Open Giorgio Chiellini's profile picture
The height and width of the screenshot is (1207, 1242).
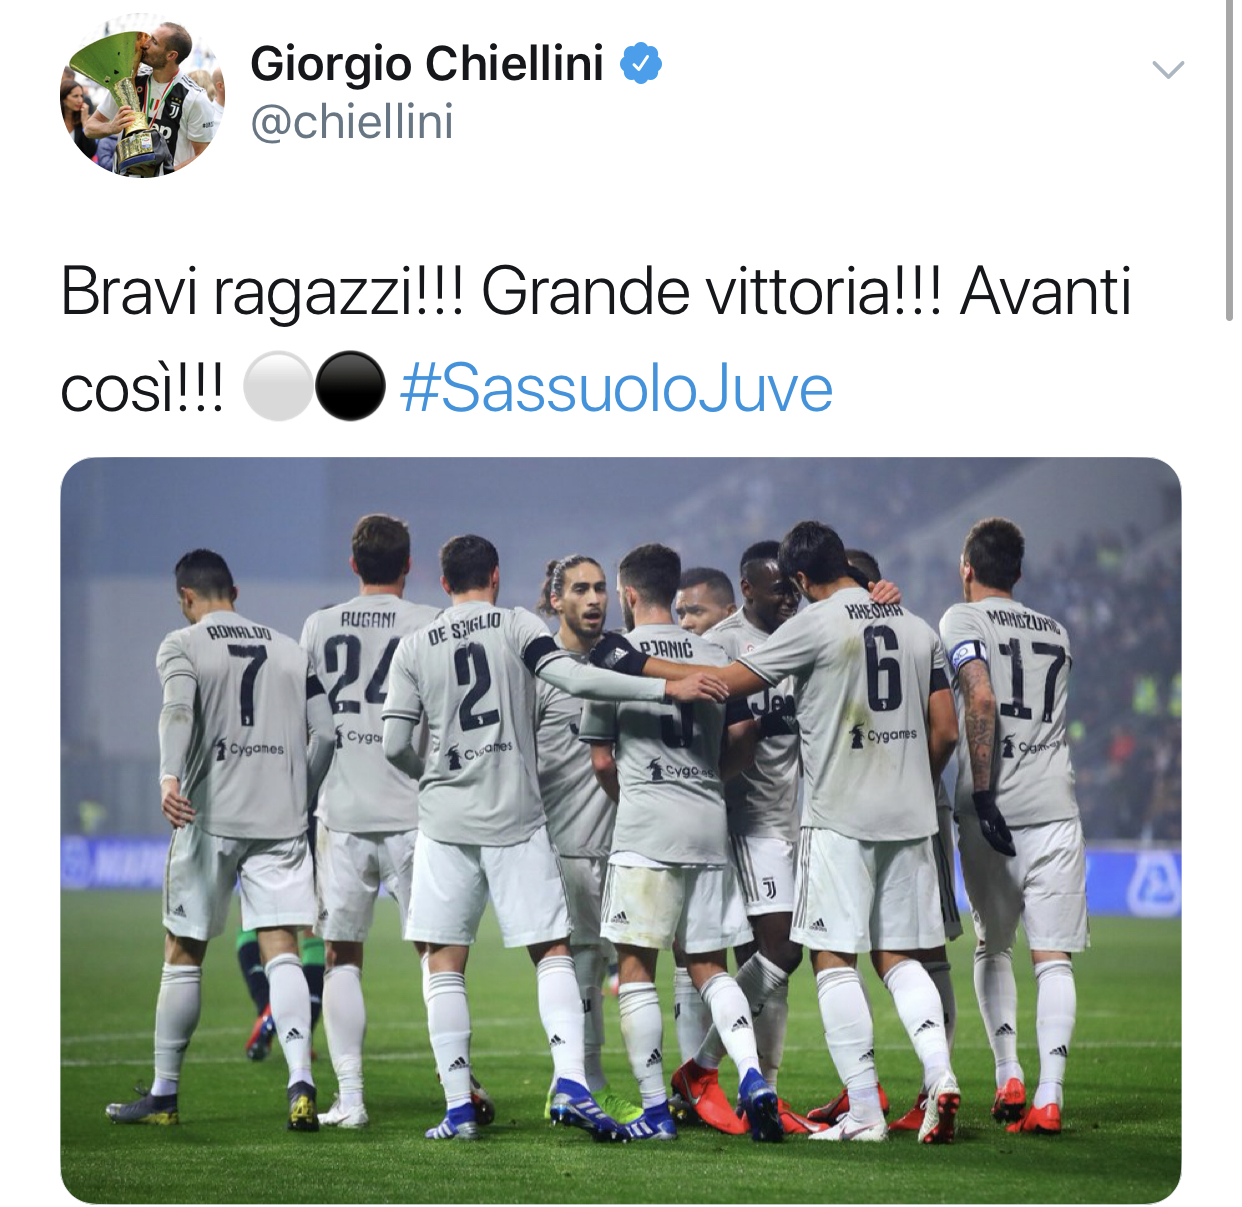(x=143, y=96)
